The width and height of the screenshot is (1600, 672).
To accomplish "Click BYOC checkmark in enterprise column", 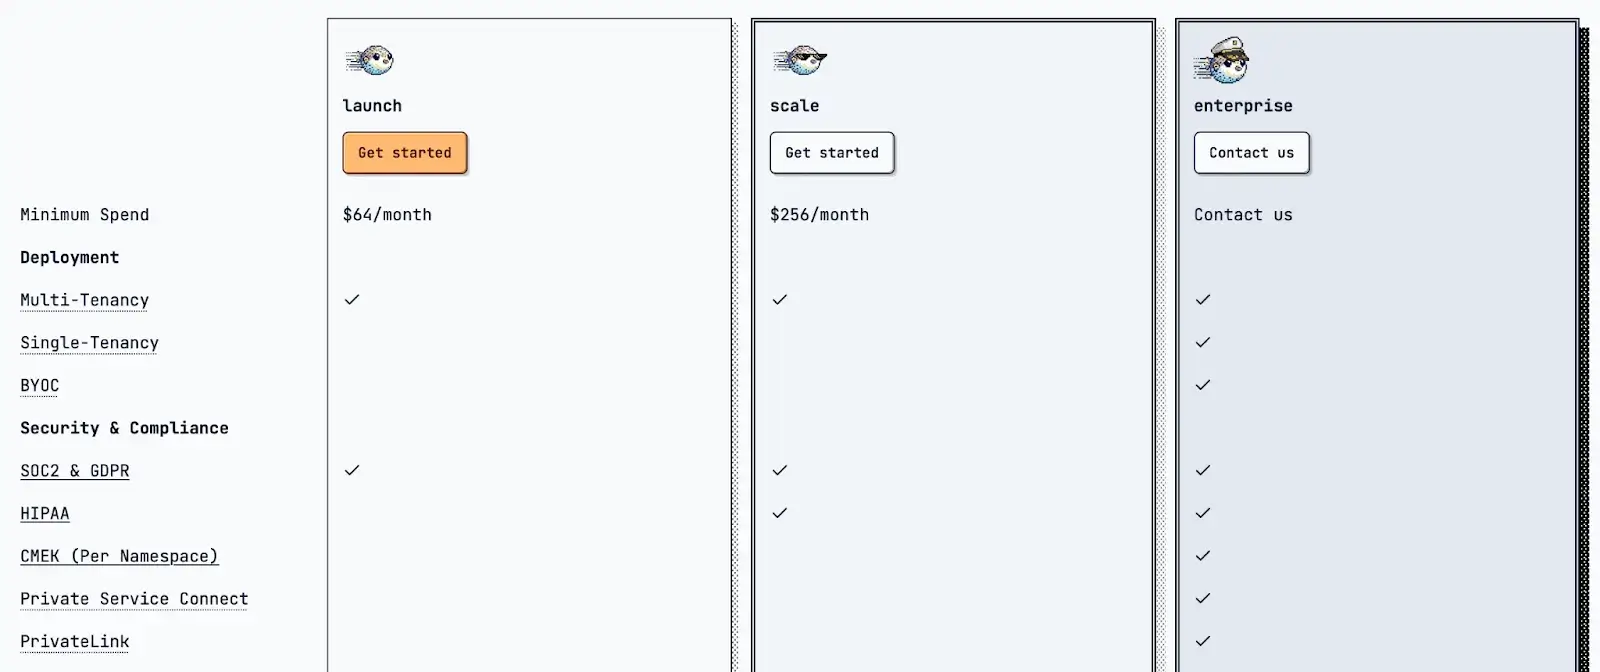I will coord(1203,385).
